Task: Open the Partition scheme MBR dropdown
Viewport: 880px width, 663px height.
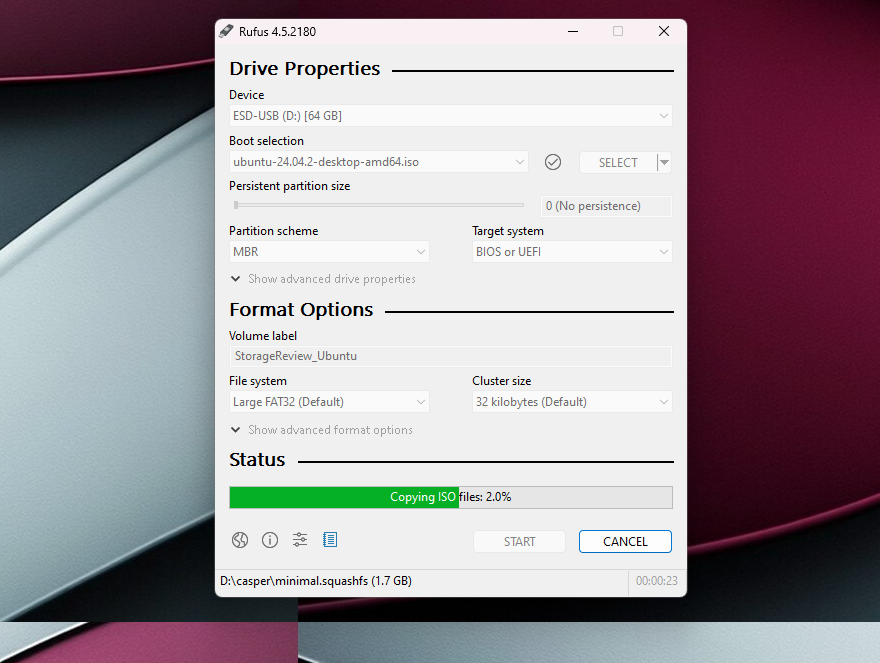Action: click(329, 252)
